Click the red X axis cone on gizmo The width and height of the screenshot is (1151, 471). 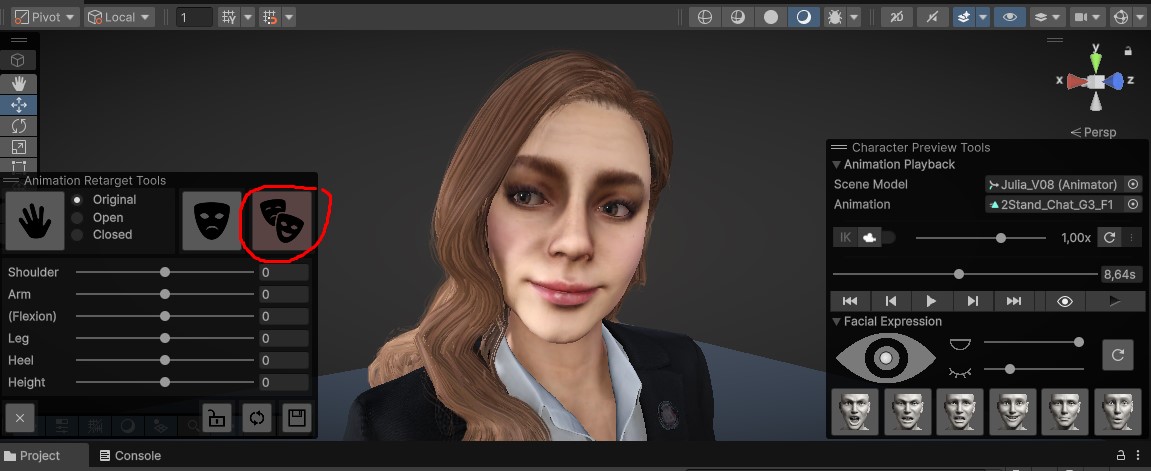click(x=1077, y=81)
